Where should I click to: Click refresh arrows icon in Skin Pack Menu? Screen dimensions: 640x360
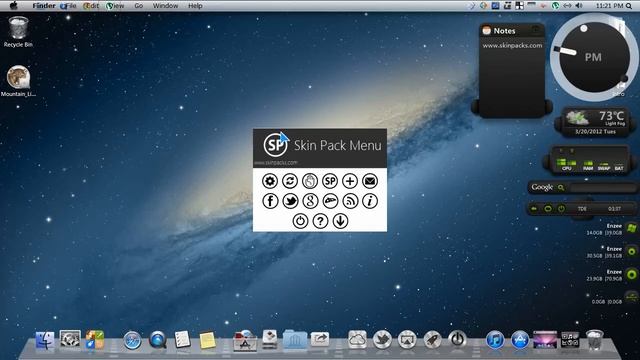(x=290, y=181)
